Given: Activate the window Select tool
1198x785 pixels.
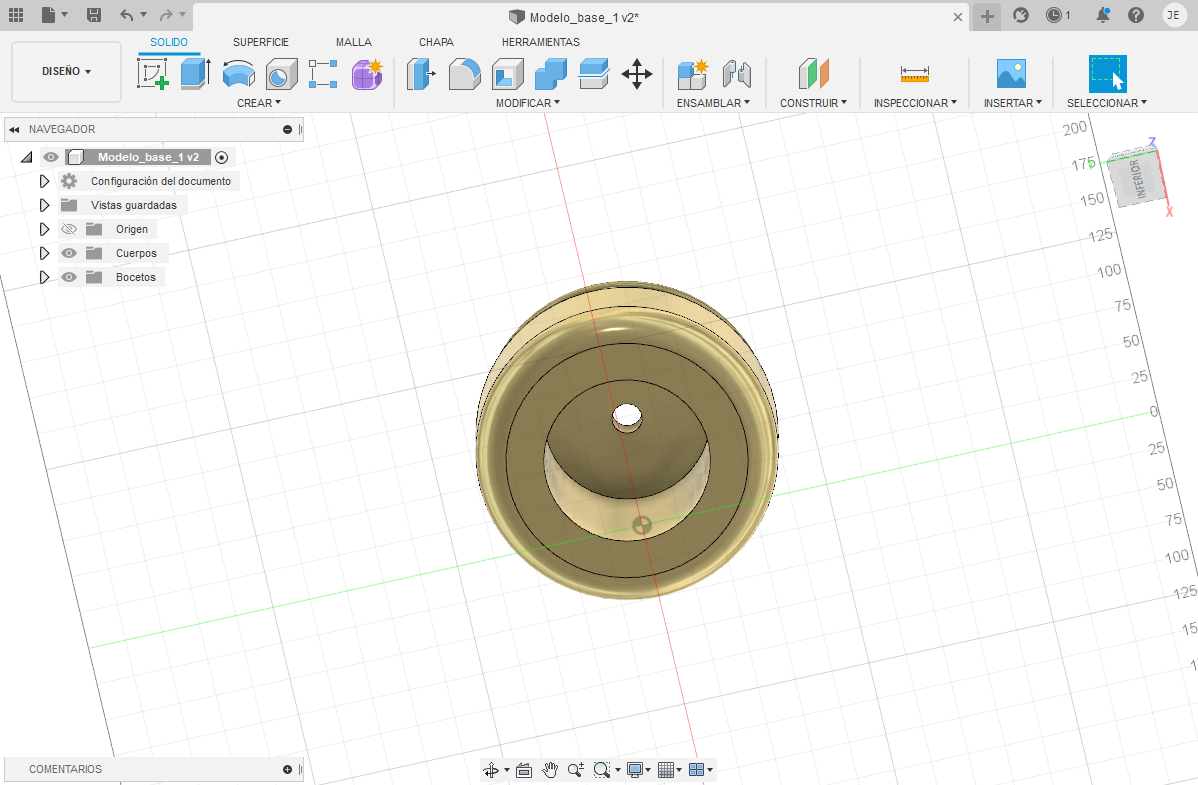Looking at the screenshot, I should (1107, 74).
